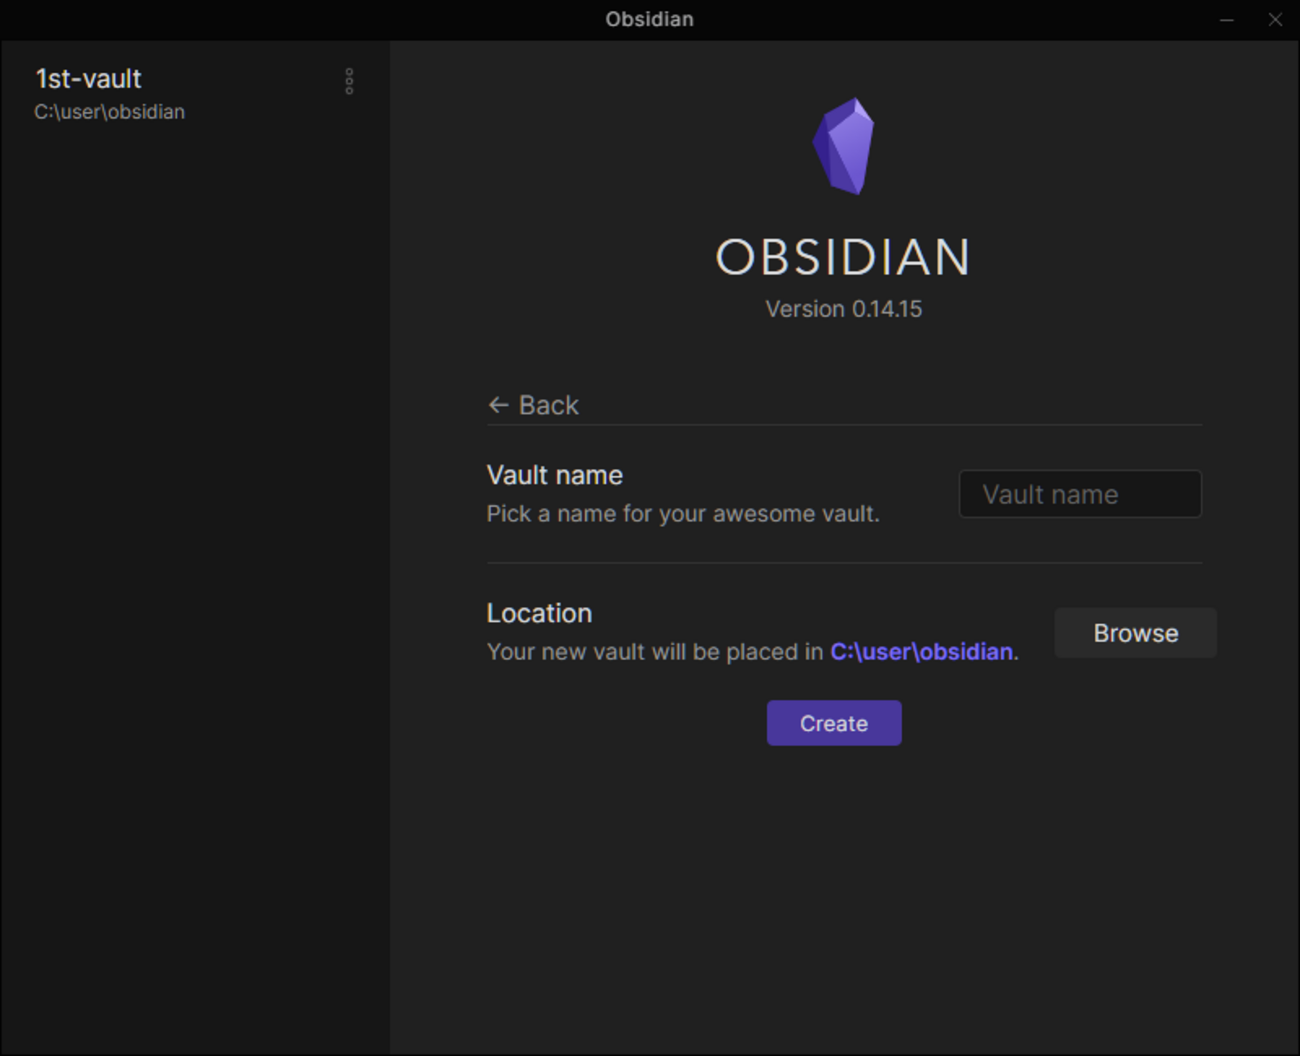Click the back arrow icon

[497, 405]
